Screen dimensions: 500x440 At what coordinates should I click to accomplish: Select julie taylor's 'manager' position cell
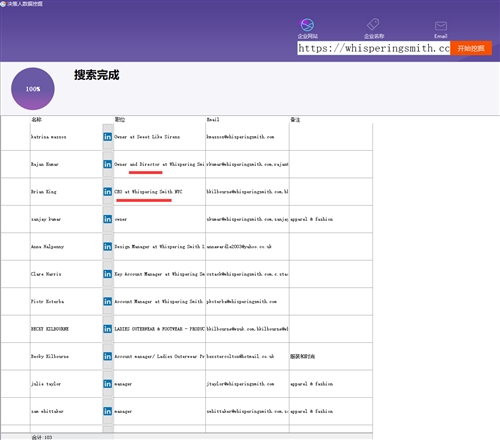(x=159, y=384)
